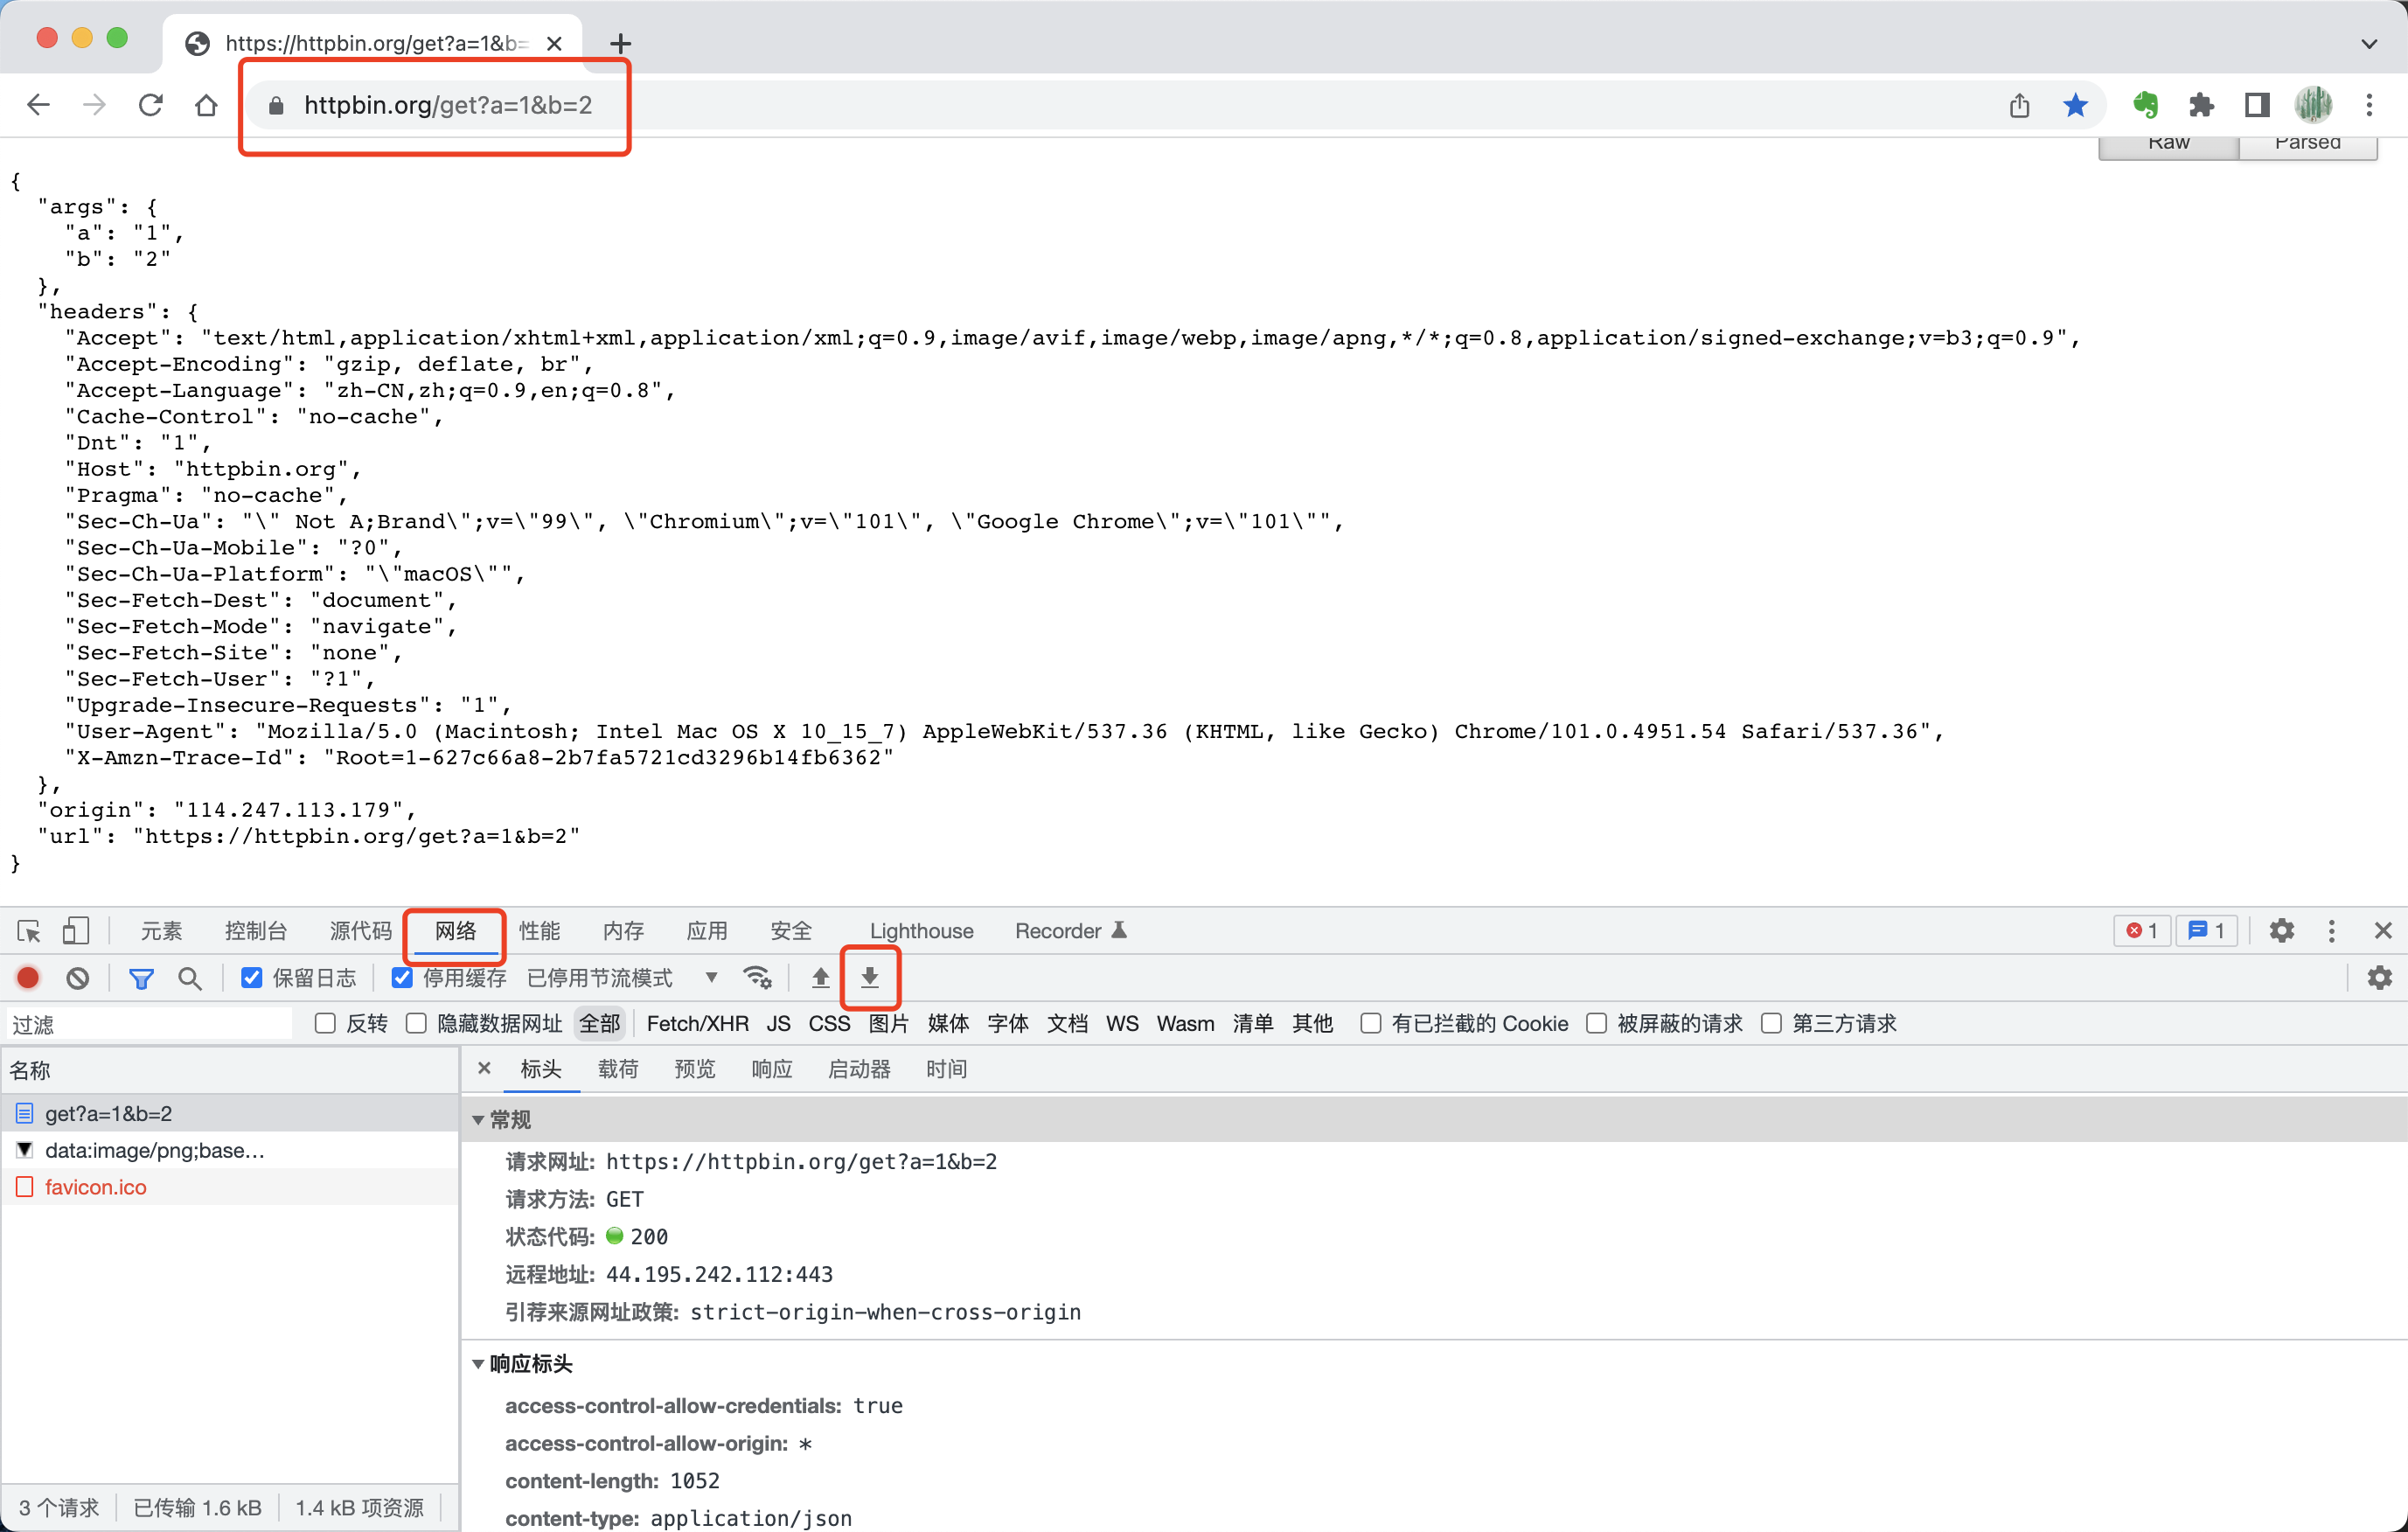Screen dimensions: 2408x1532
Task: Click the 名称 column header
Action: [230, 1070]
